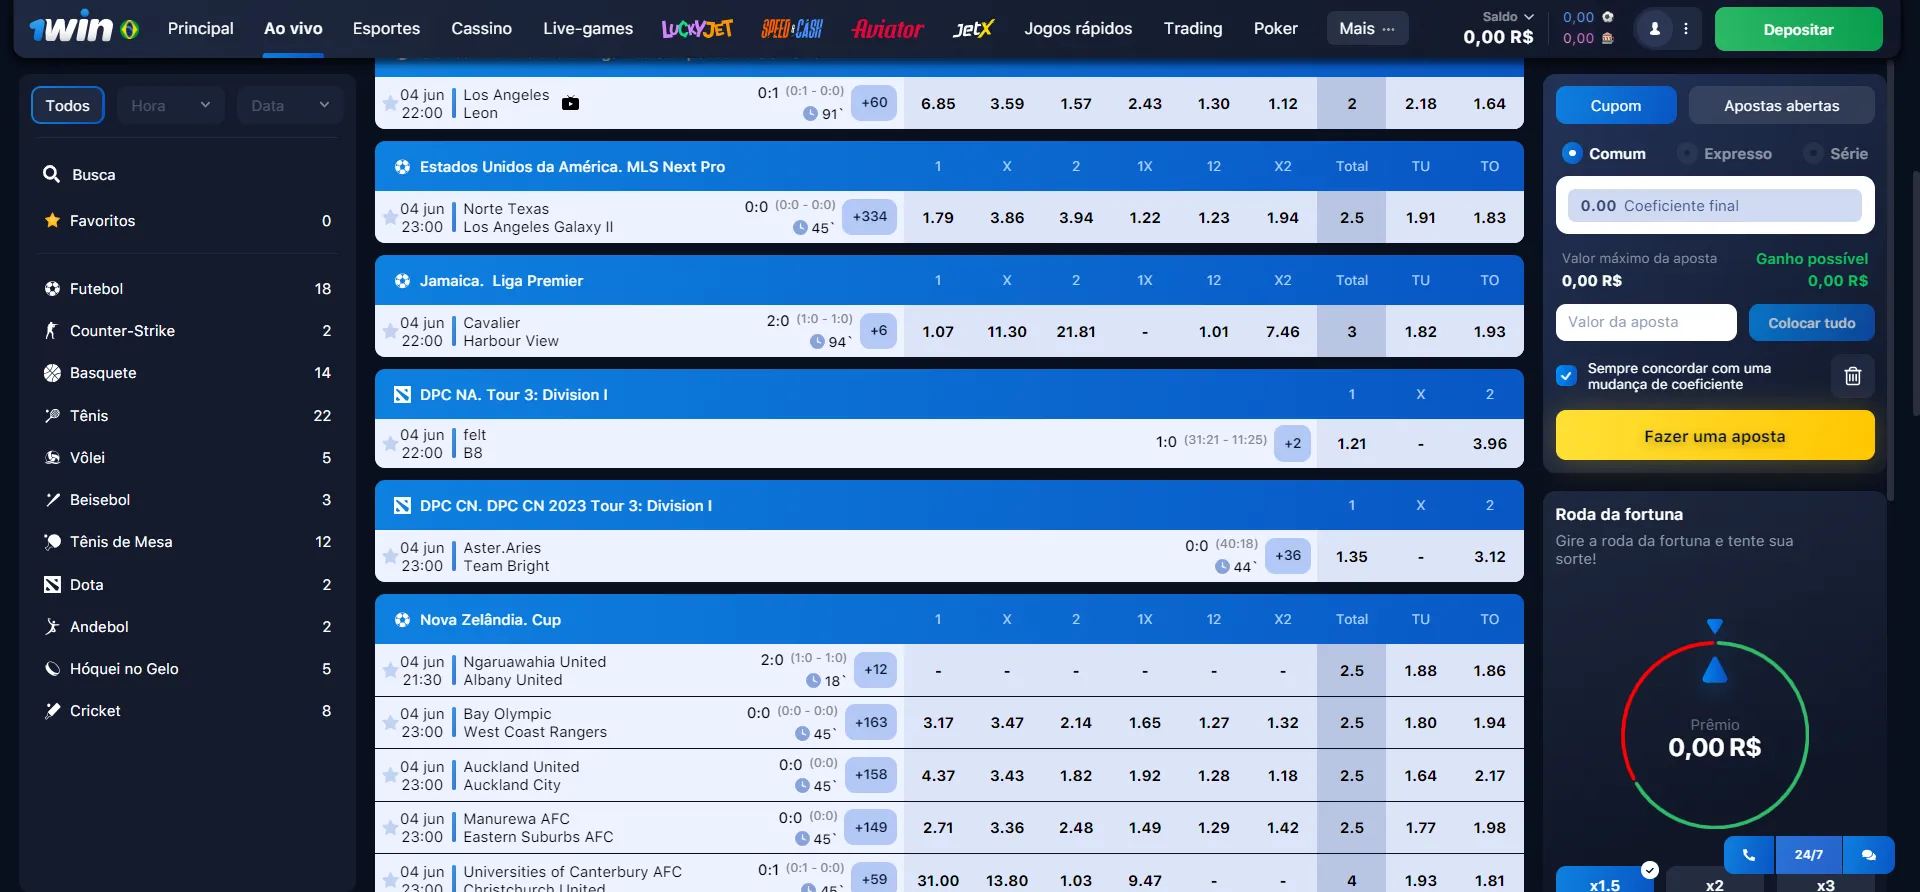Open the Live-games section

[x=588, y=28]
